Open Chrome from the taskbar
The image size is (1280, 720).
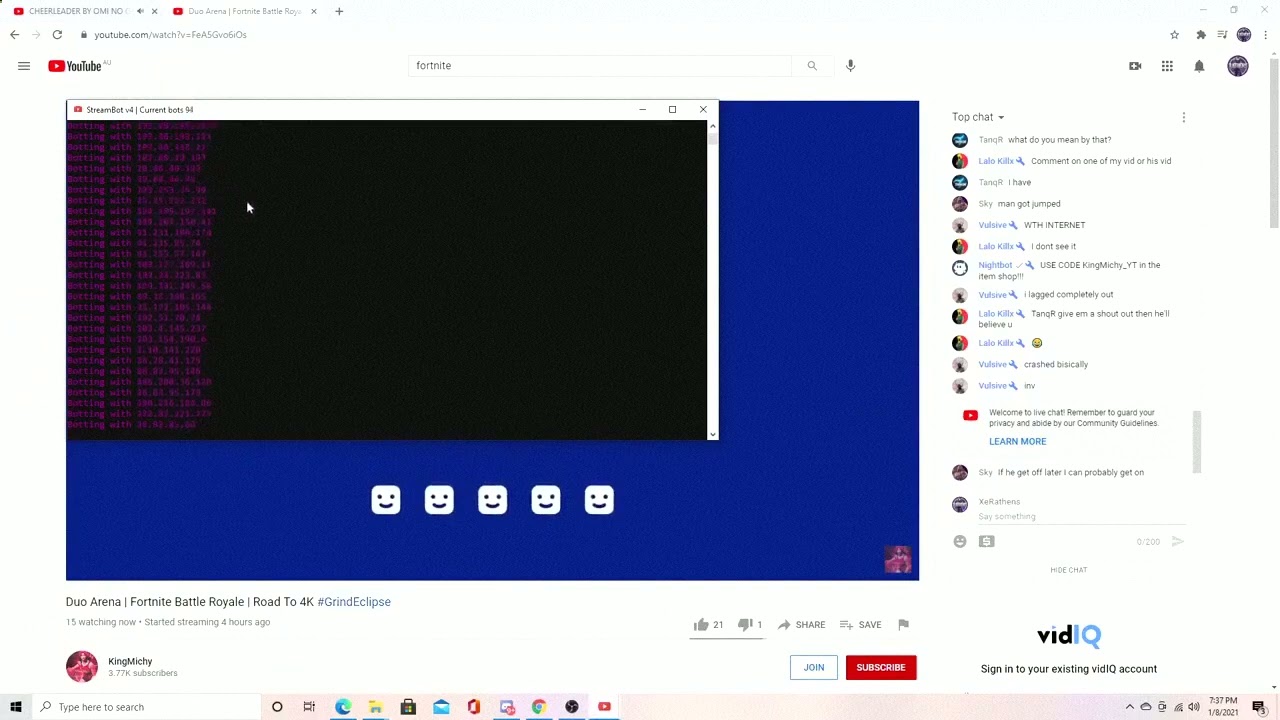click(539, 707)
